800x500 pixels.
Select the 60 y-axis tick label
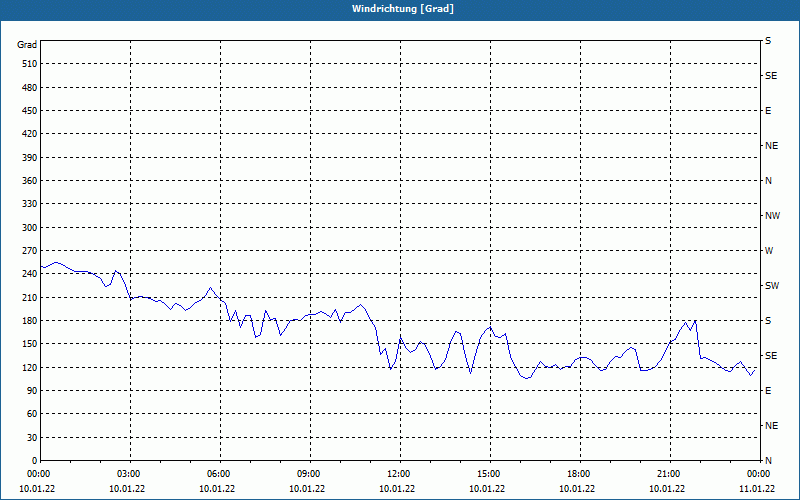(x=32, y=414)
